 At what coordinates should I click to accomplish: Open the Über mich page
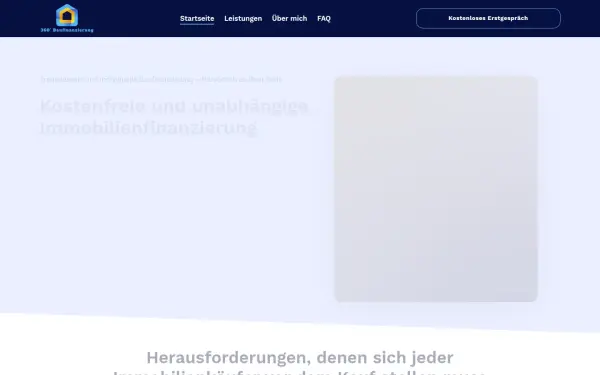click(289, 18)
